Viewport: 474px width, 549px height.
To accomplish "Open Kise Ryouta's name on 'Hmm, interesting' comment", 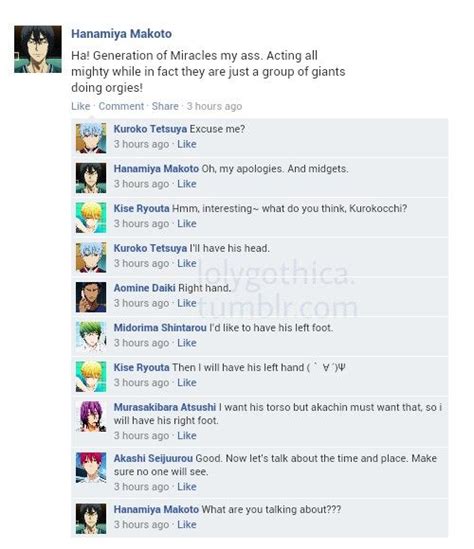I will (x=141, y=208).
